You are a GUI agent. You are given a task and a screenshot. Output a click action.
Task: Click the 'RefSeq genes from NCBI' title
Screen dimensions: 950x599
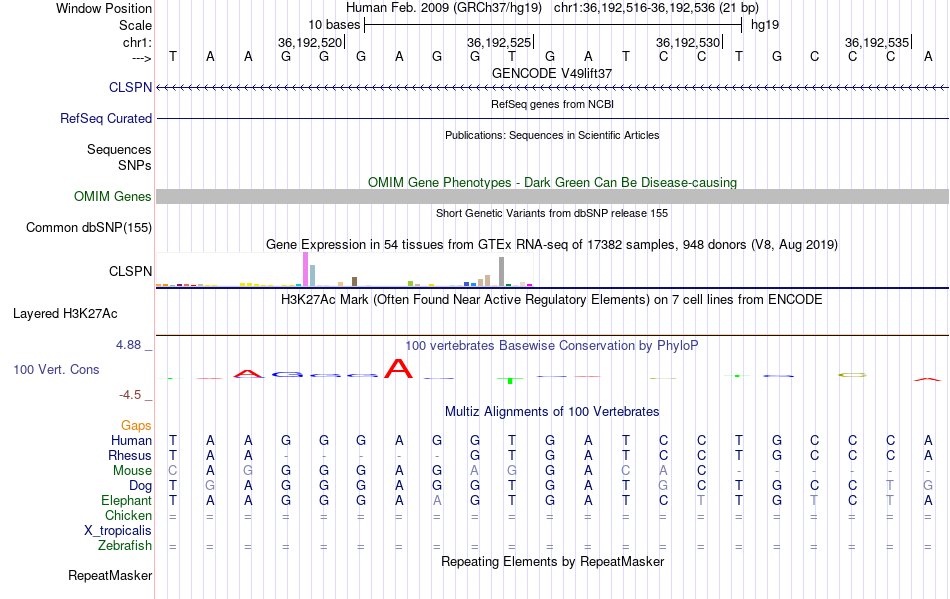tap(552, 104)
